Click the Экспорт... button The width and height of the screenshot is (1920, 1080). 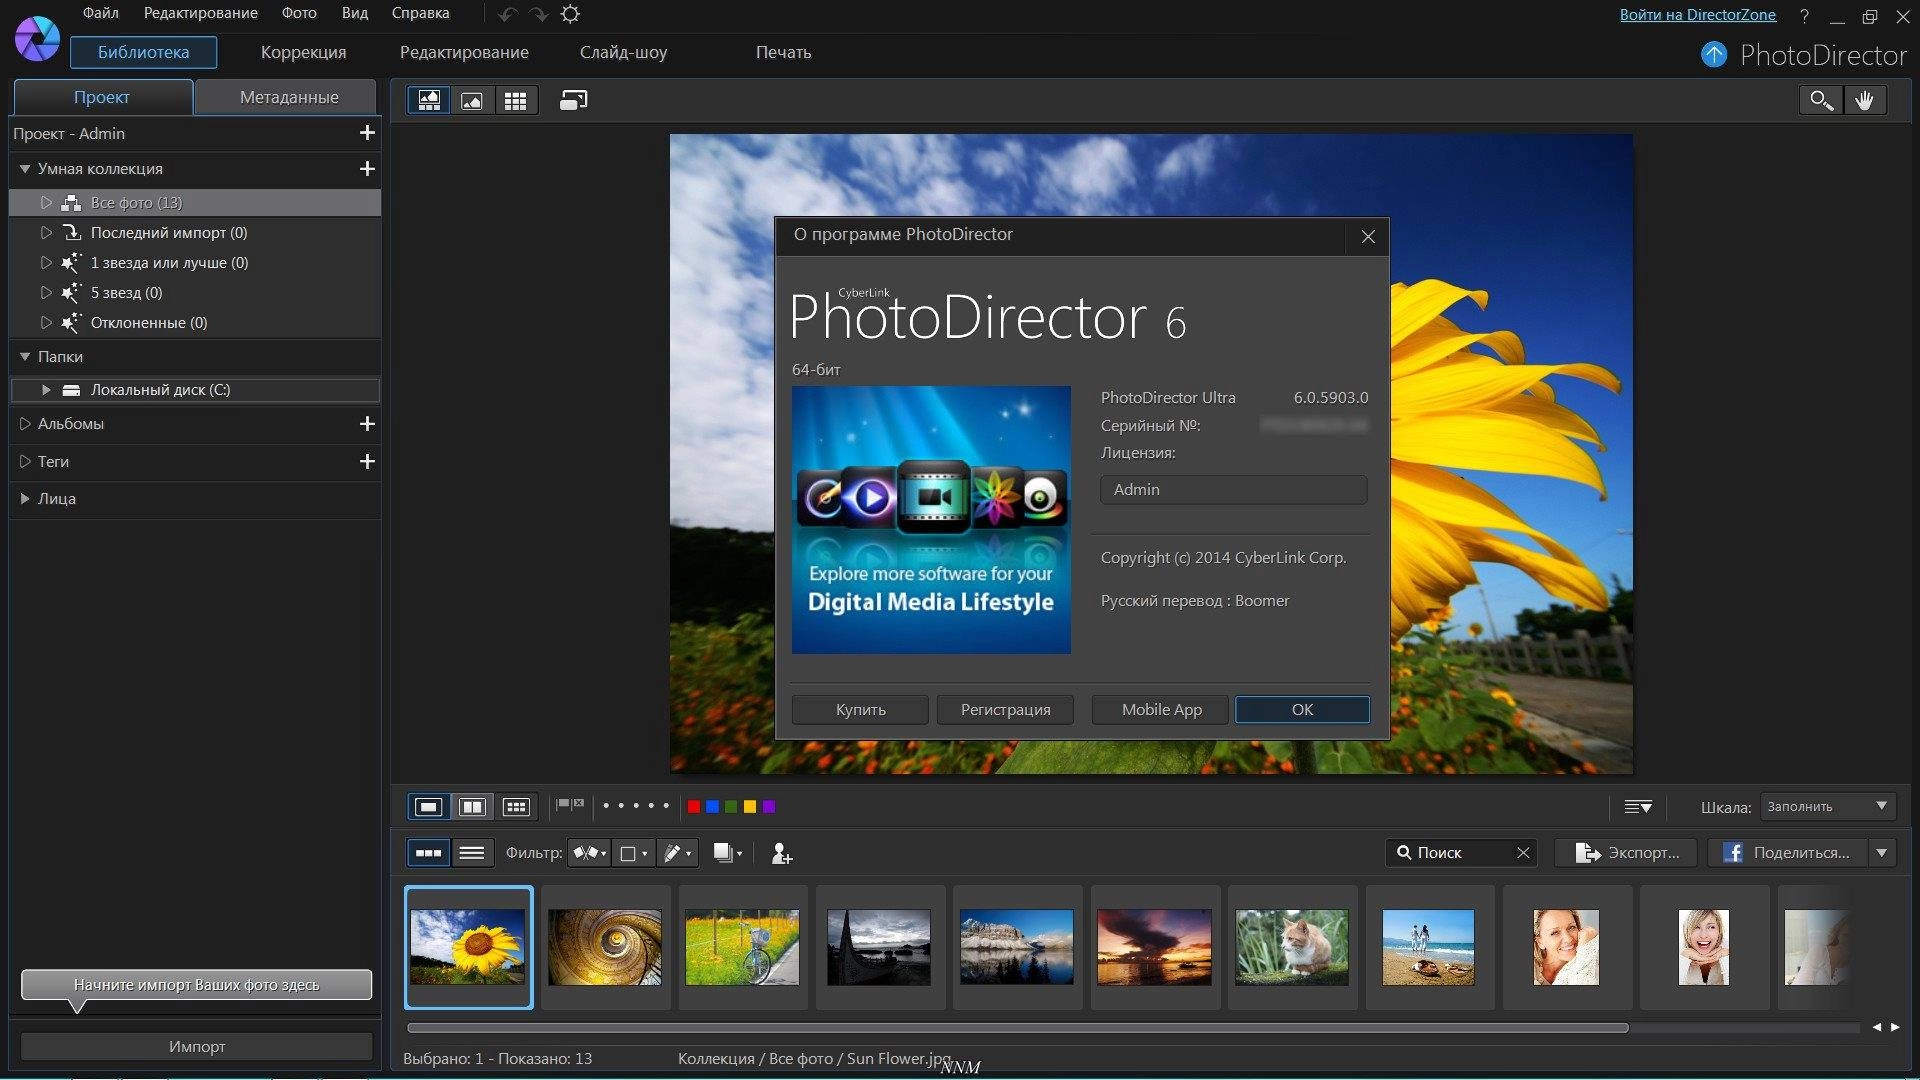1627,853
